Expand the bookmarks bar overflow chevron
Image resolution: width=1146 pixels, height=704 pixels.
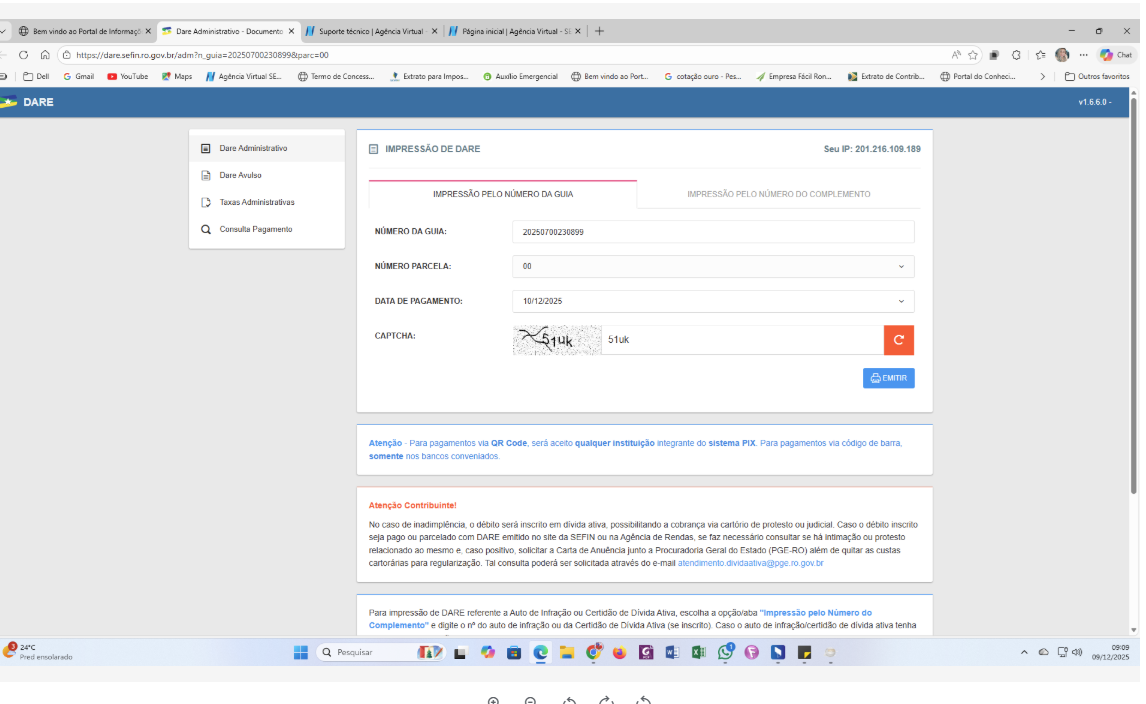(x=1043, y=76)
